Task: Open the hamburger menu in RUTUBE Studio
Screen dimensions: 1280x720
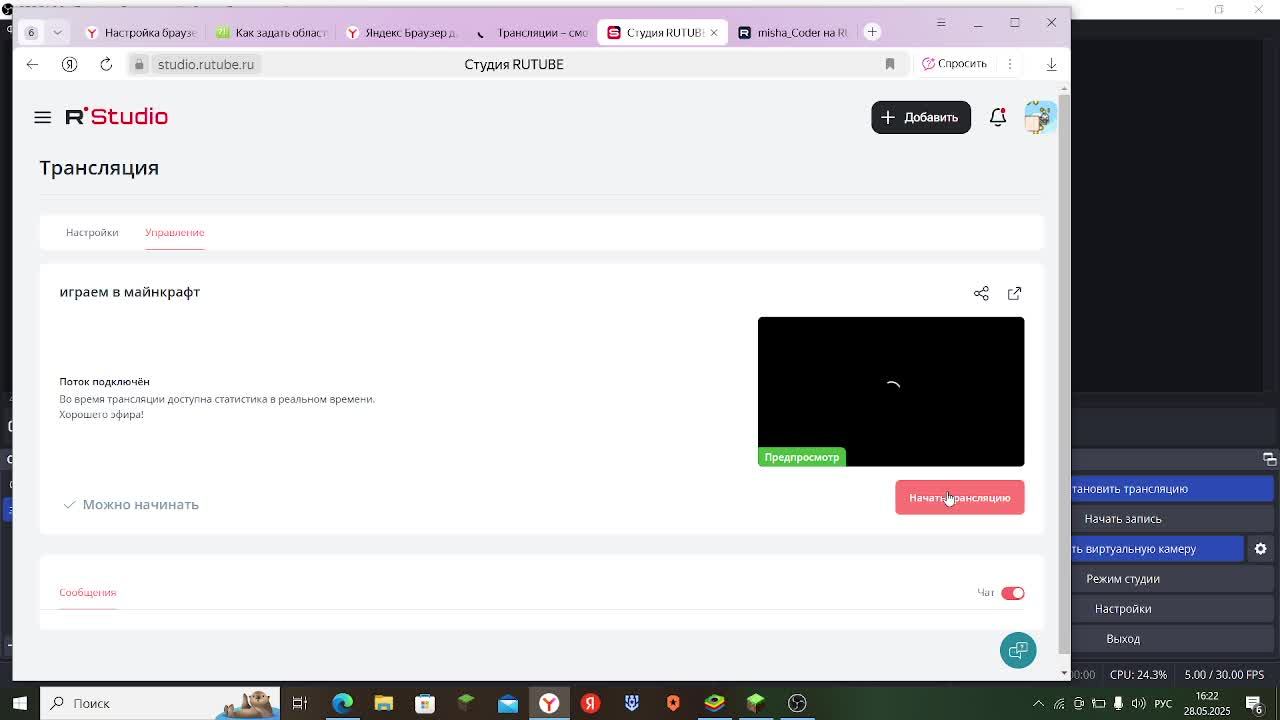Action: [42, 117]
